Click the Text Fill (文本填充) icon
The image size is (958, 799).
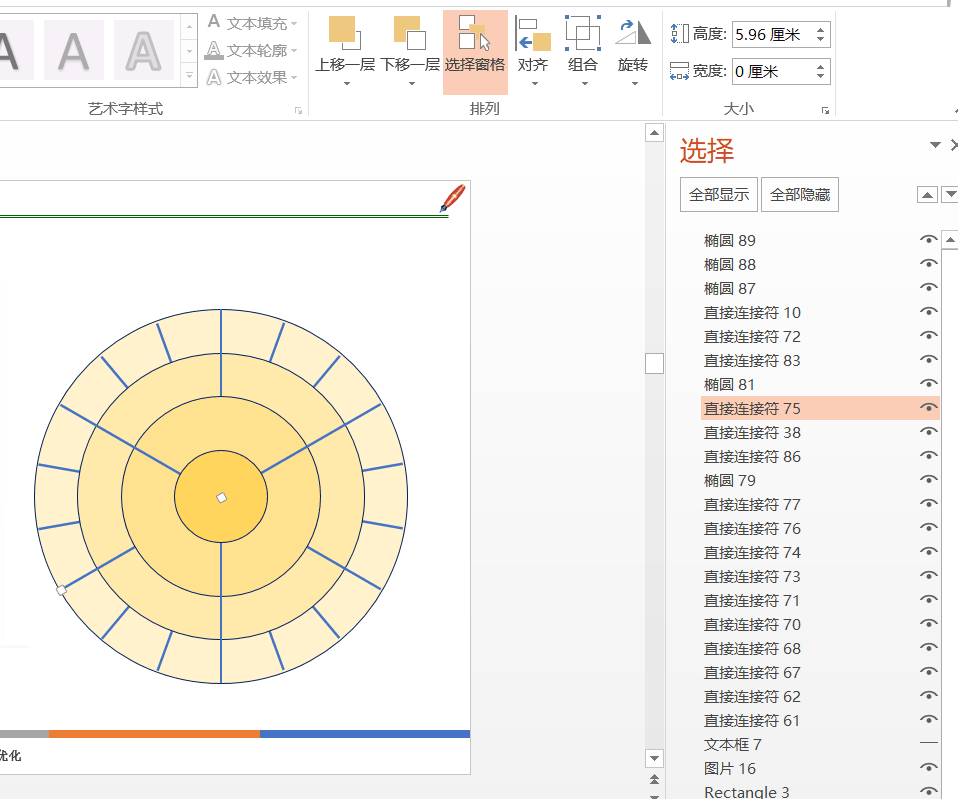pyautogui.click(x=214, y=22)
